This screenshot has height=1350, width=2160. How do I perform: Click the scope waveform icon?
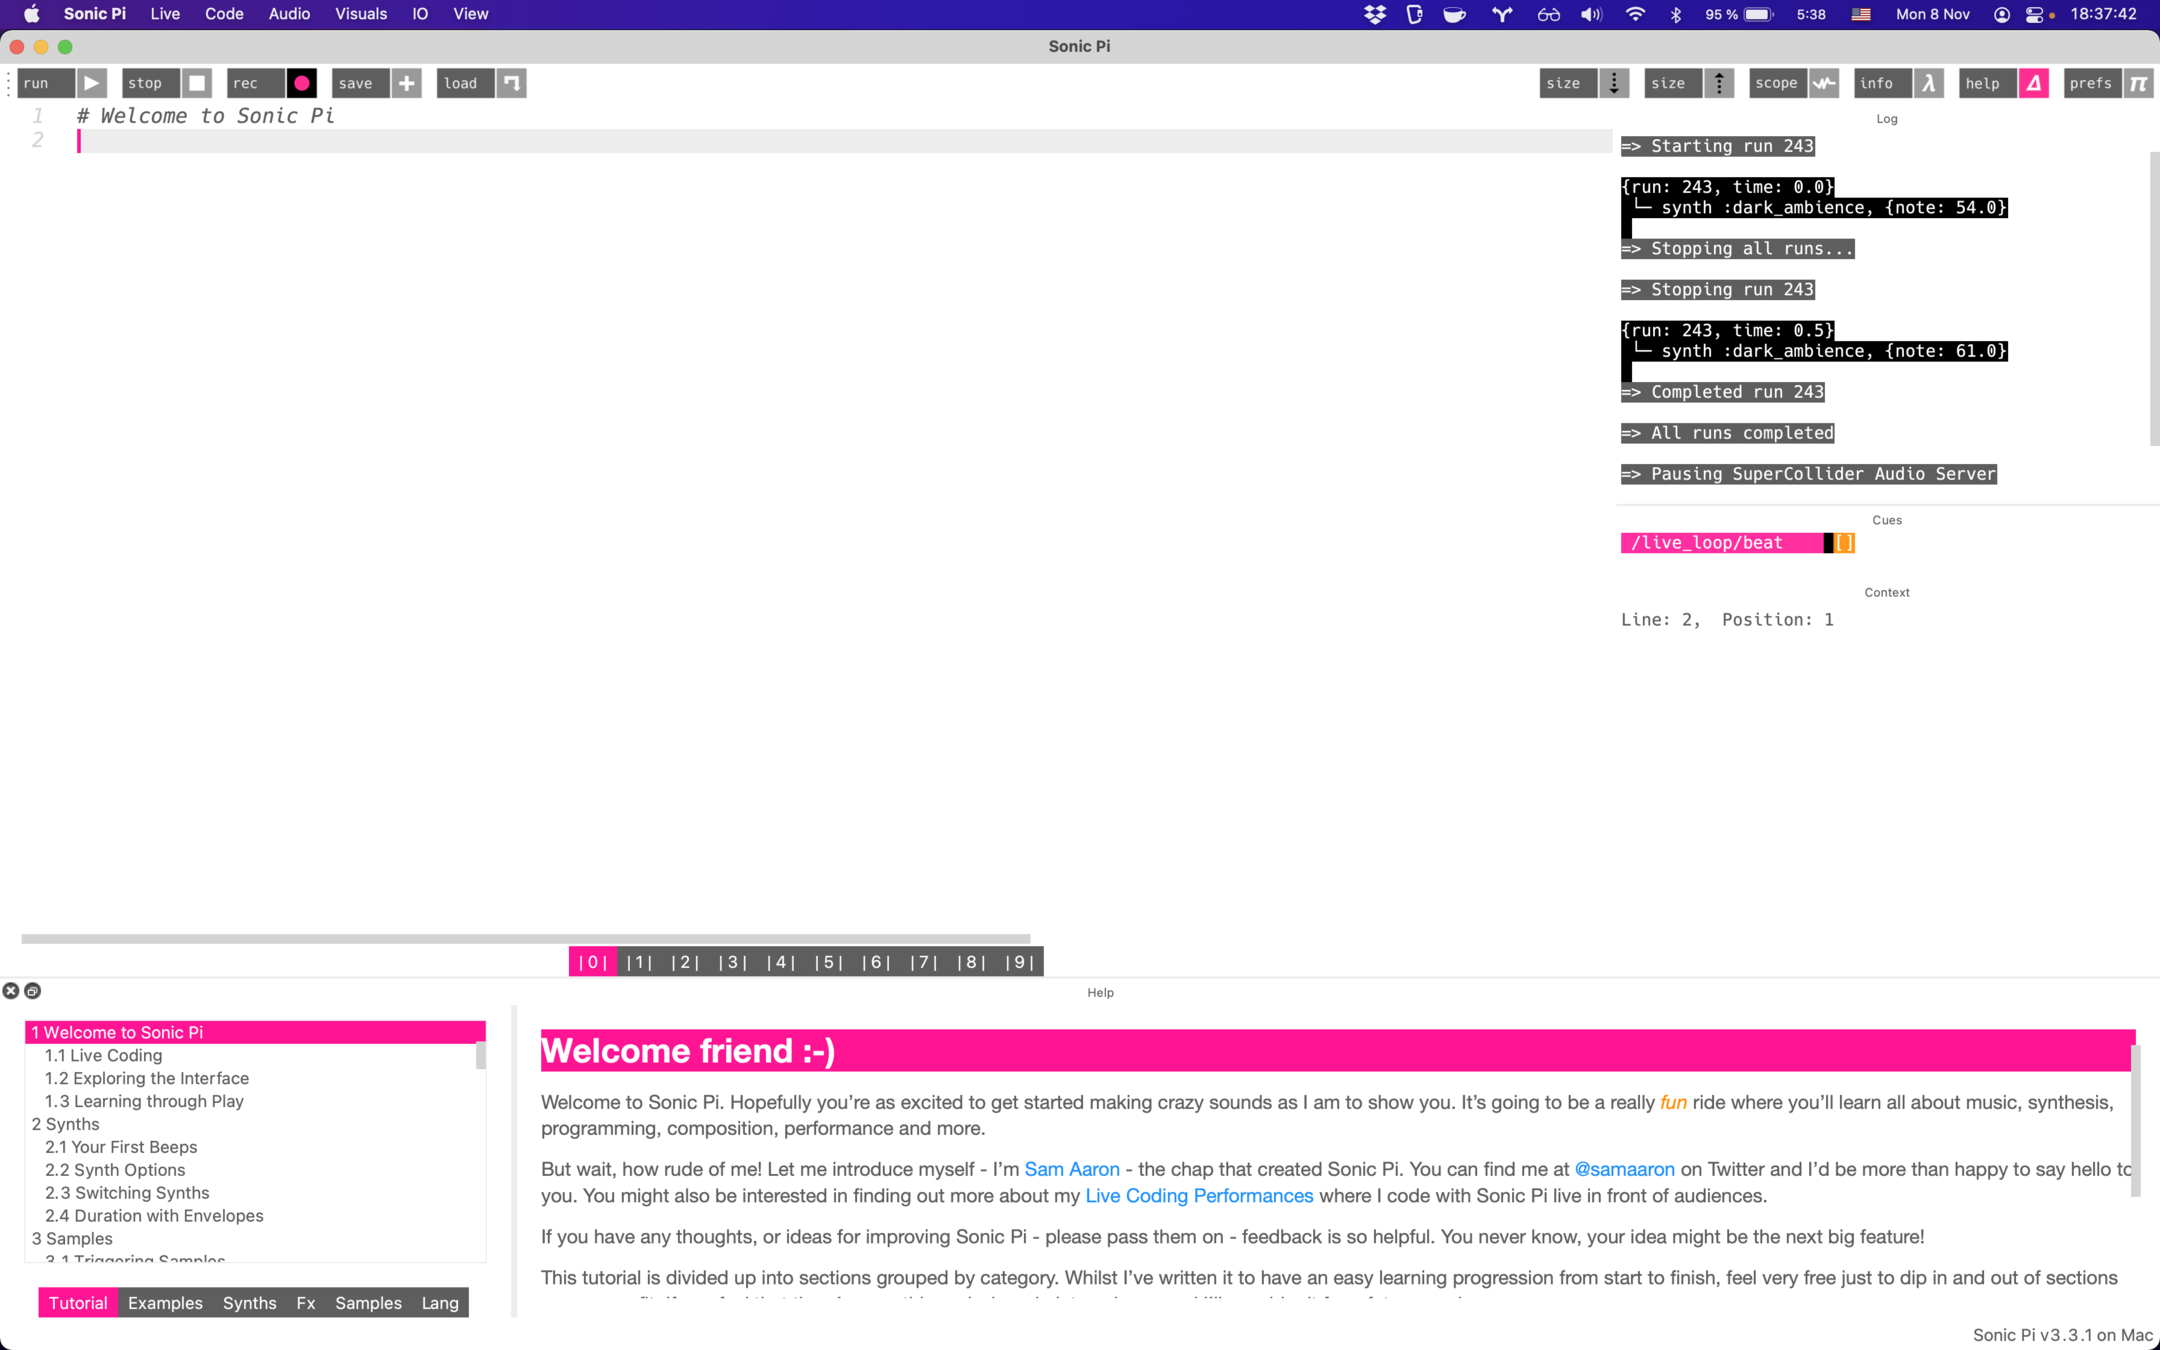tap(1824, 83)
